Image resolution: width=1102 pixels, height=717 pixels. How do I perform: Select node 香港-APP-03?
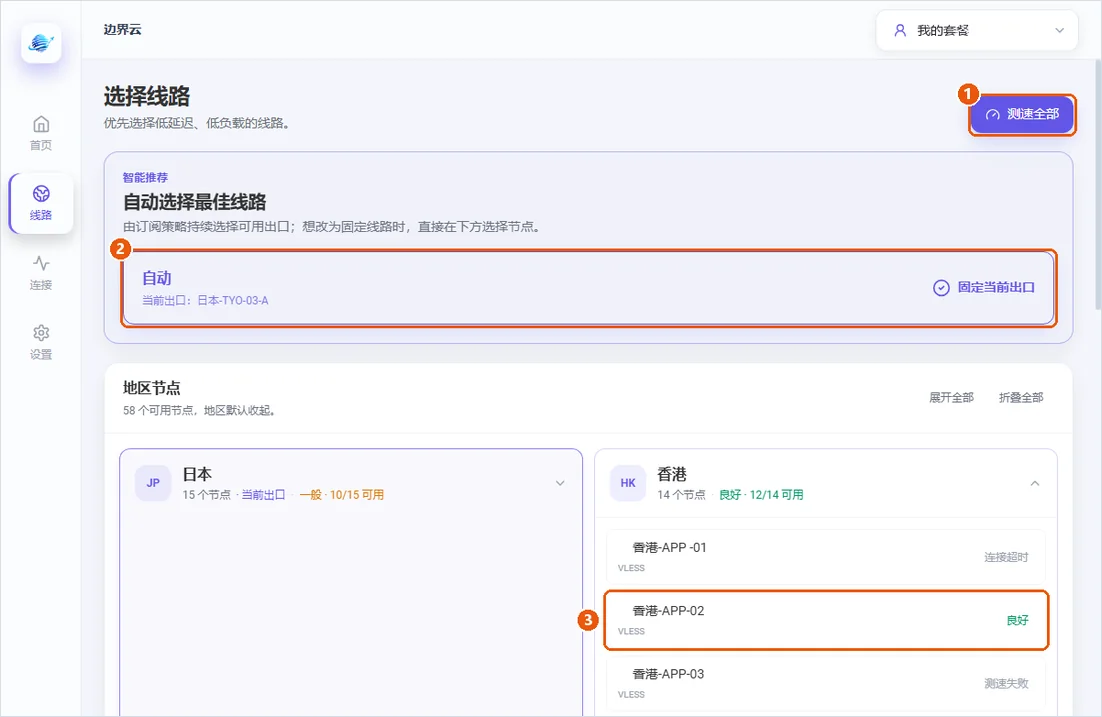click(825, 683)
